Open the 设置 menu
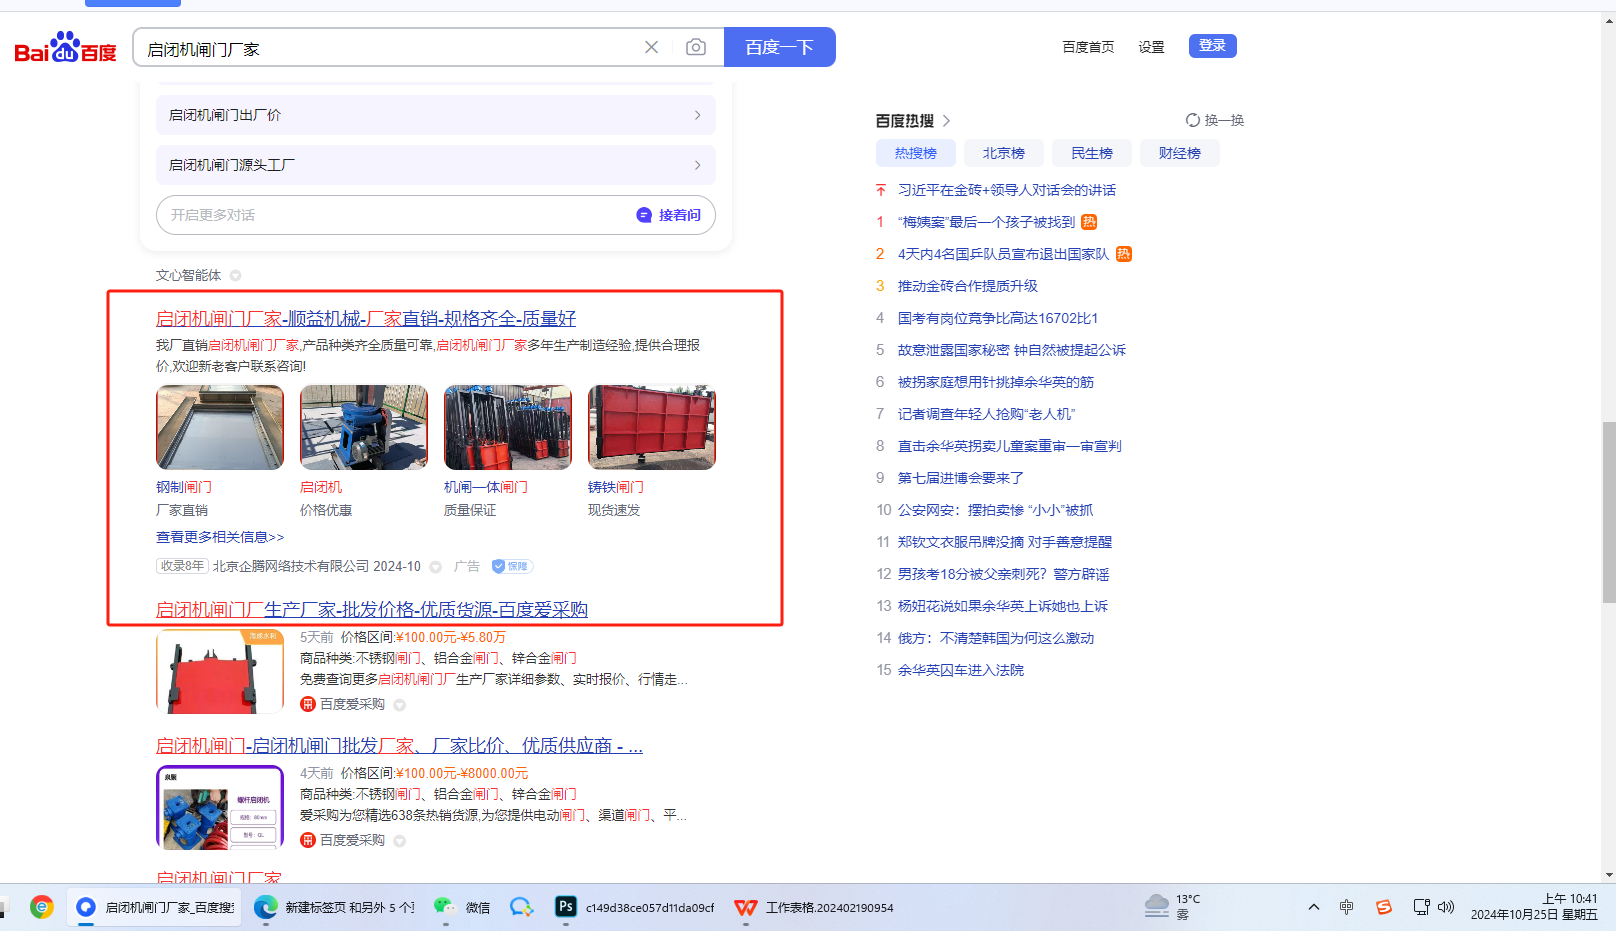This screenshot has width=1616, height=931. click(x=1151, y=47)
